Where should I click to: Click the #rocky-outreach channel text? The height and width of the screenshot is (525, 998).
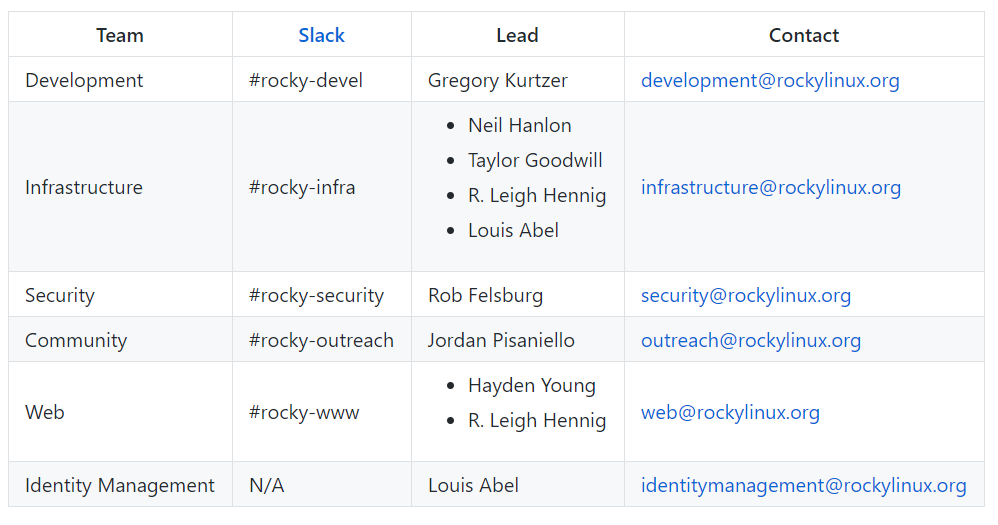coord(321,340)
